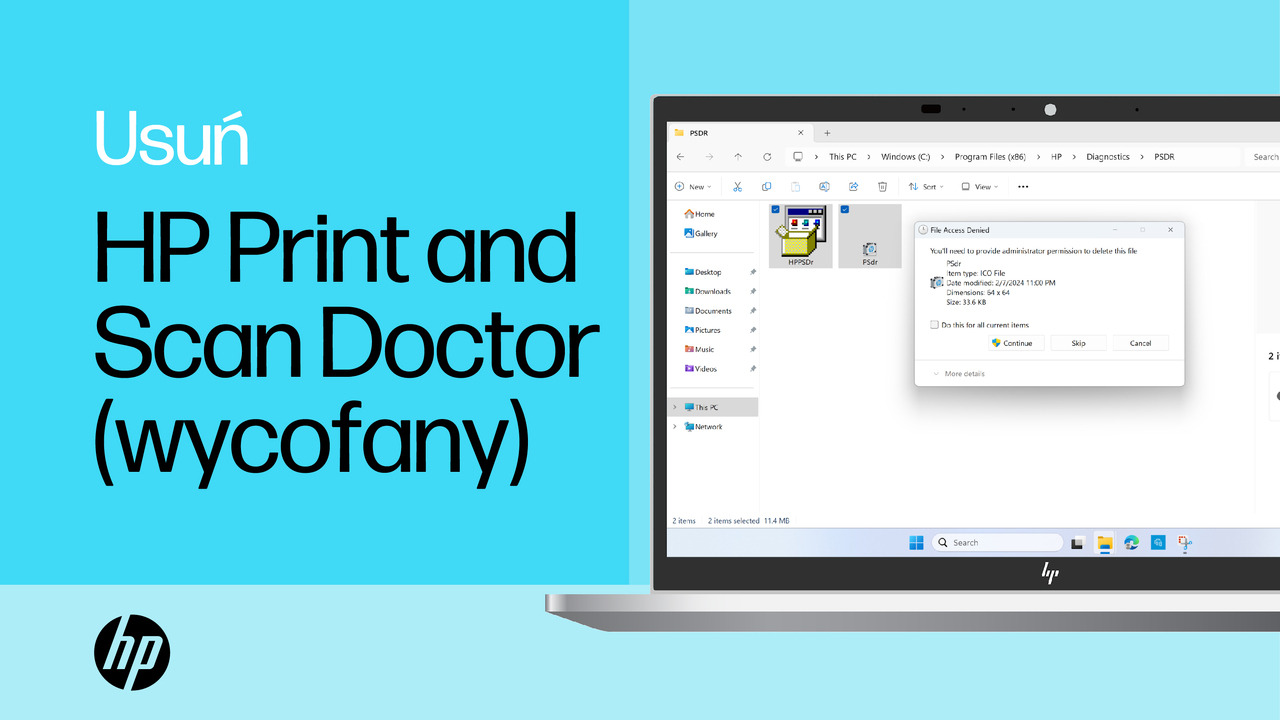Click the Rename icon in the toolbar
Image resolution: width=1280 pixels, height=720 pixels.
click(x=823, y=186)
